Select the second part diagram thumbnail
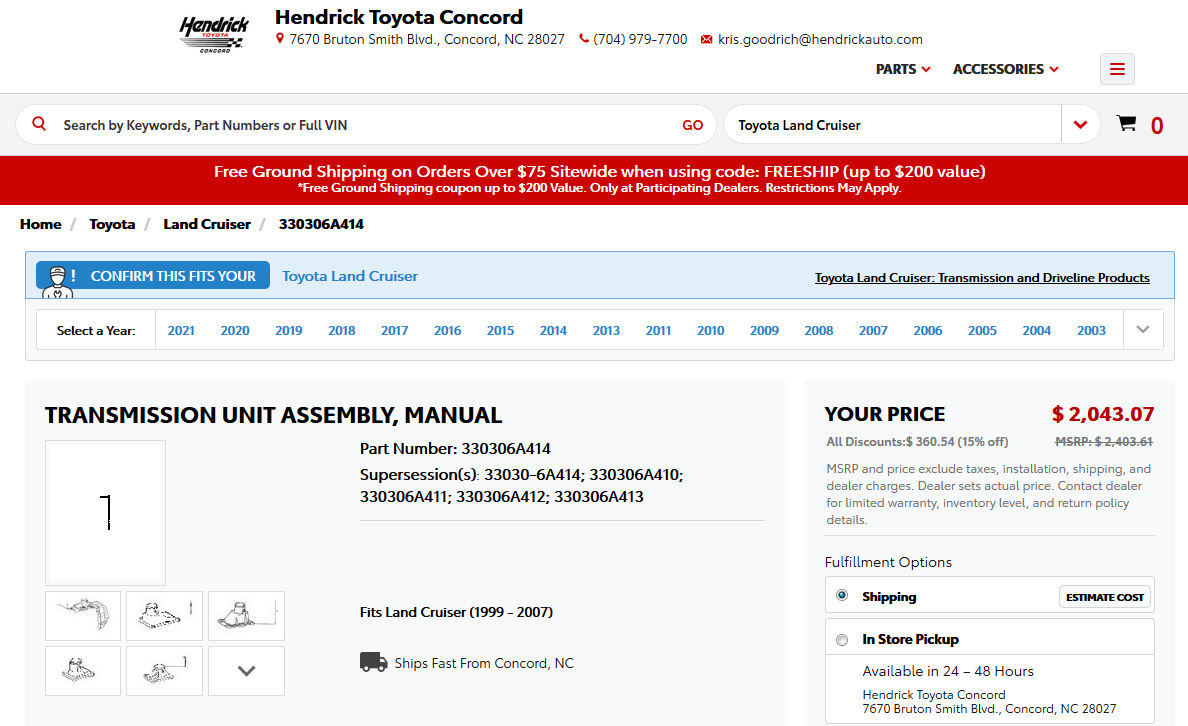 click(164, 616)
